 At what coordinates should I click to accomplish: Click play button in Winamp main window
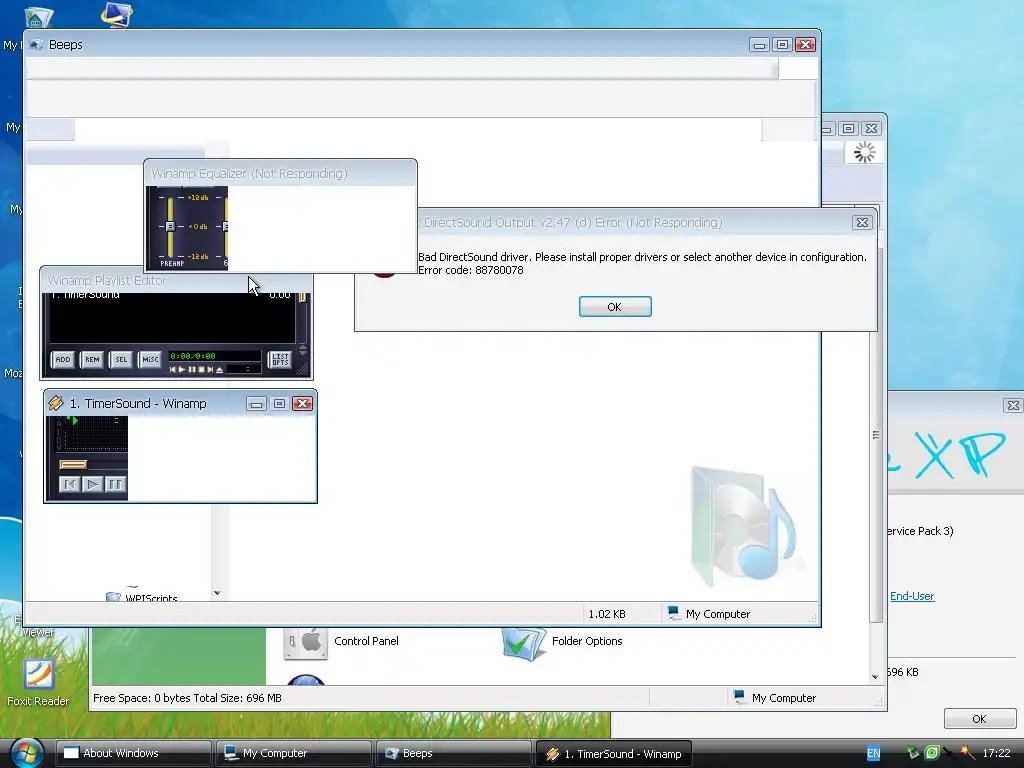(92, 484)
